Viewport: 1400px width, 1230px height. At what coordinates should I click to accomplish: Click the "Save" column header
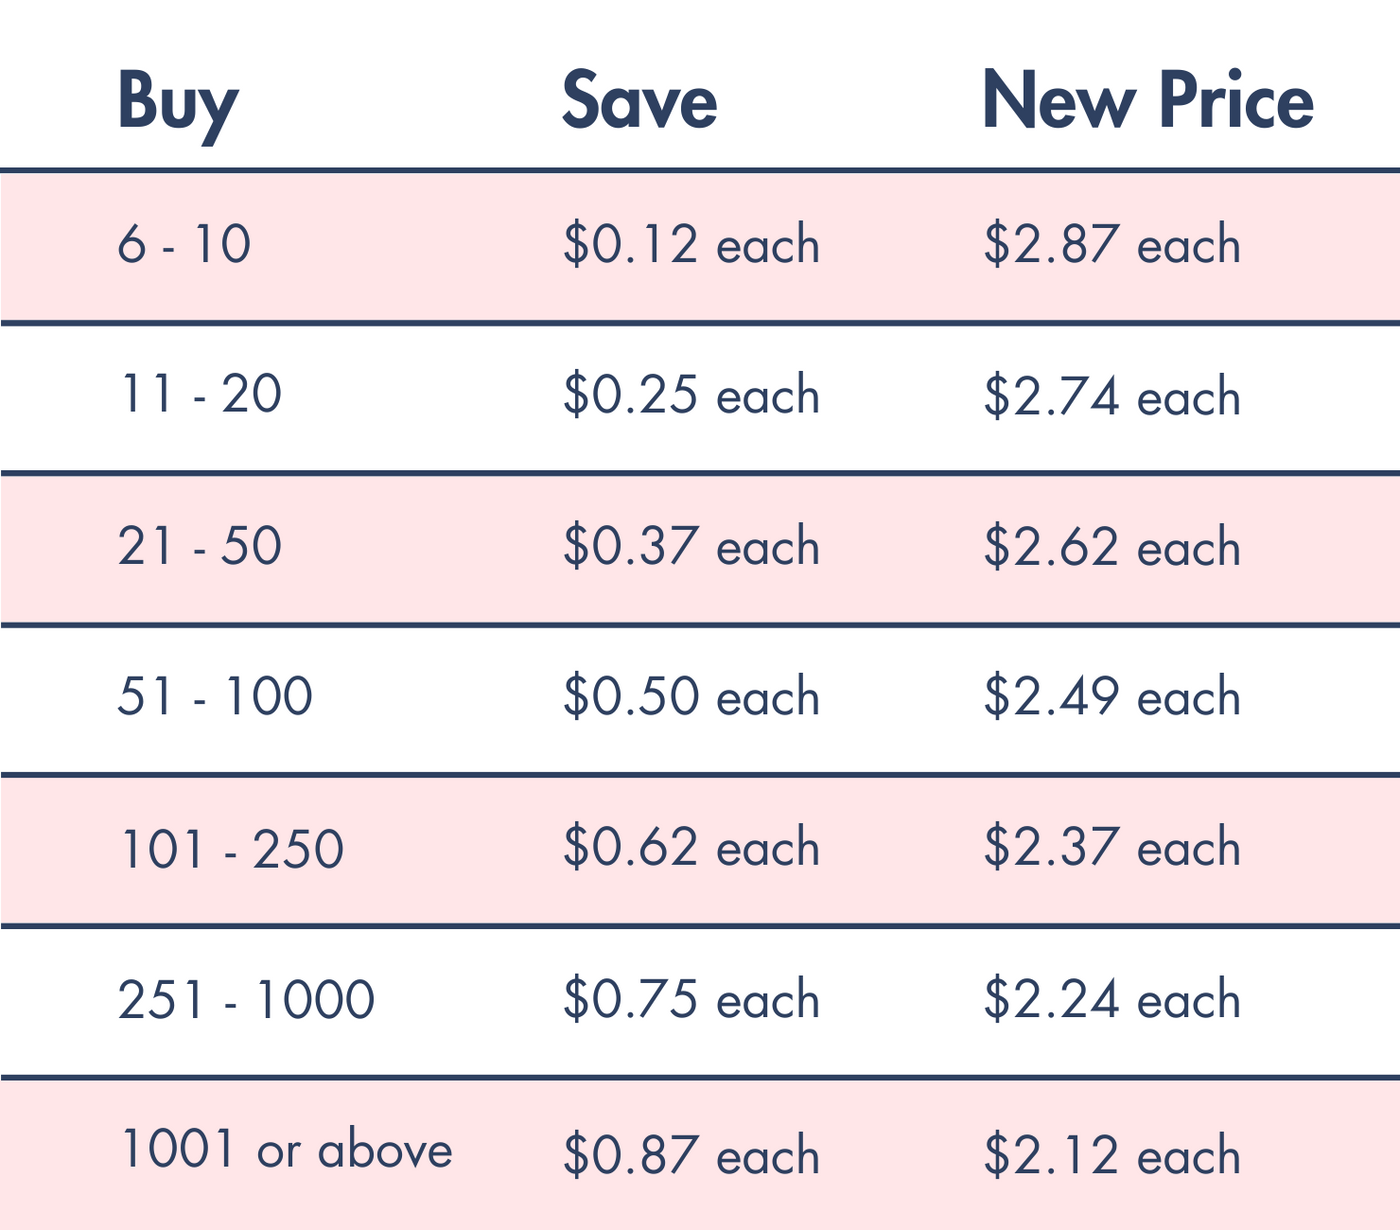pyautogui.click(x=639, y=102)
